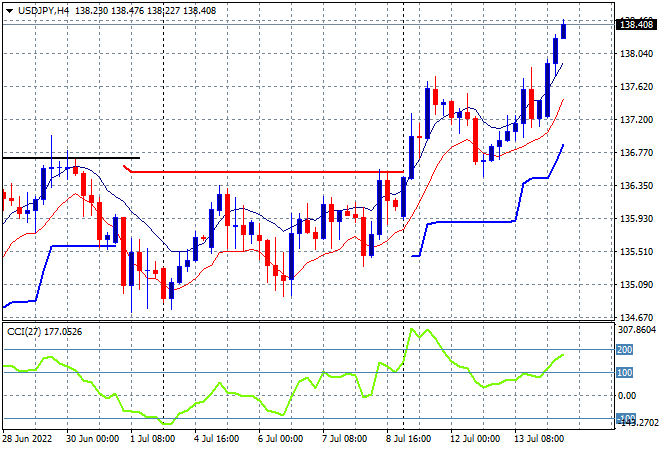Click the 137.620 price axis label
Screen dimensions: 660x450
636,87
